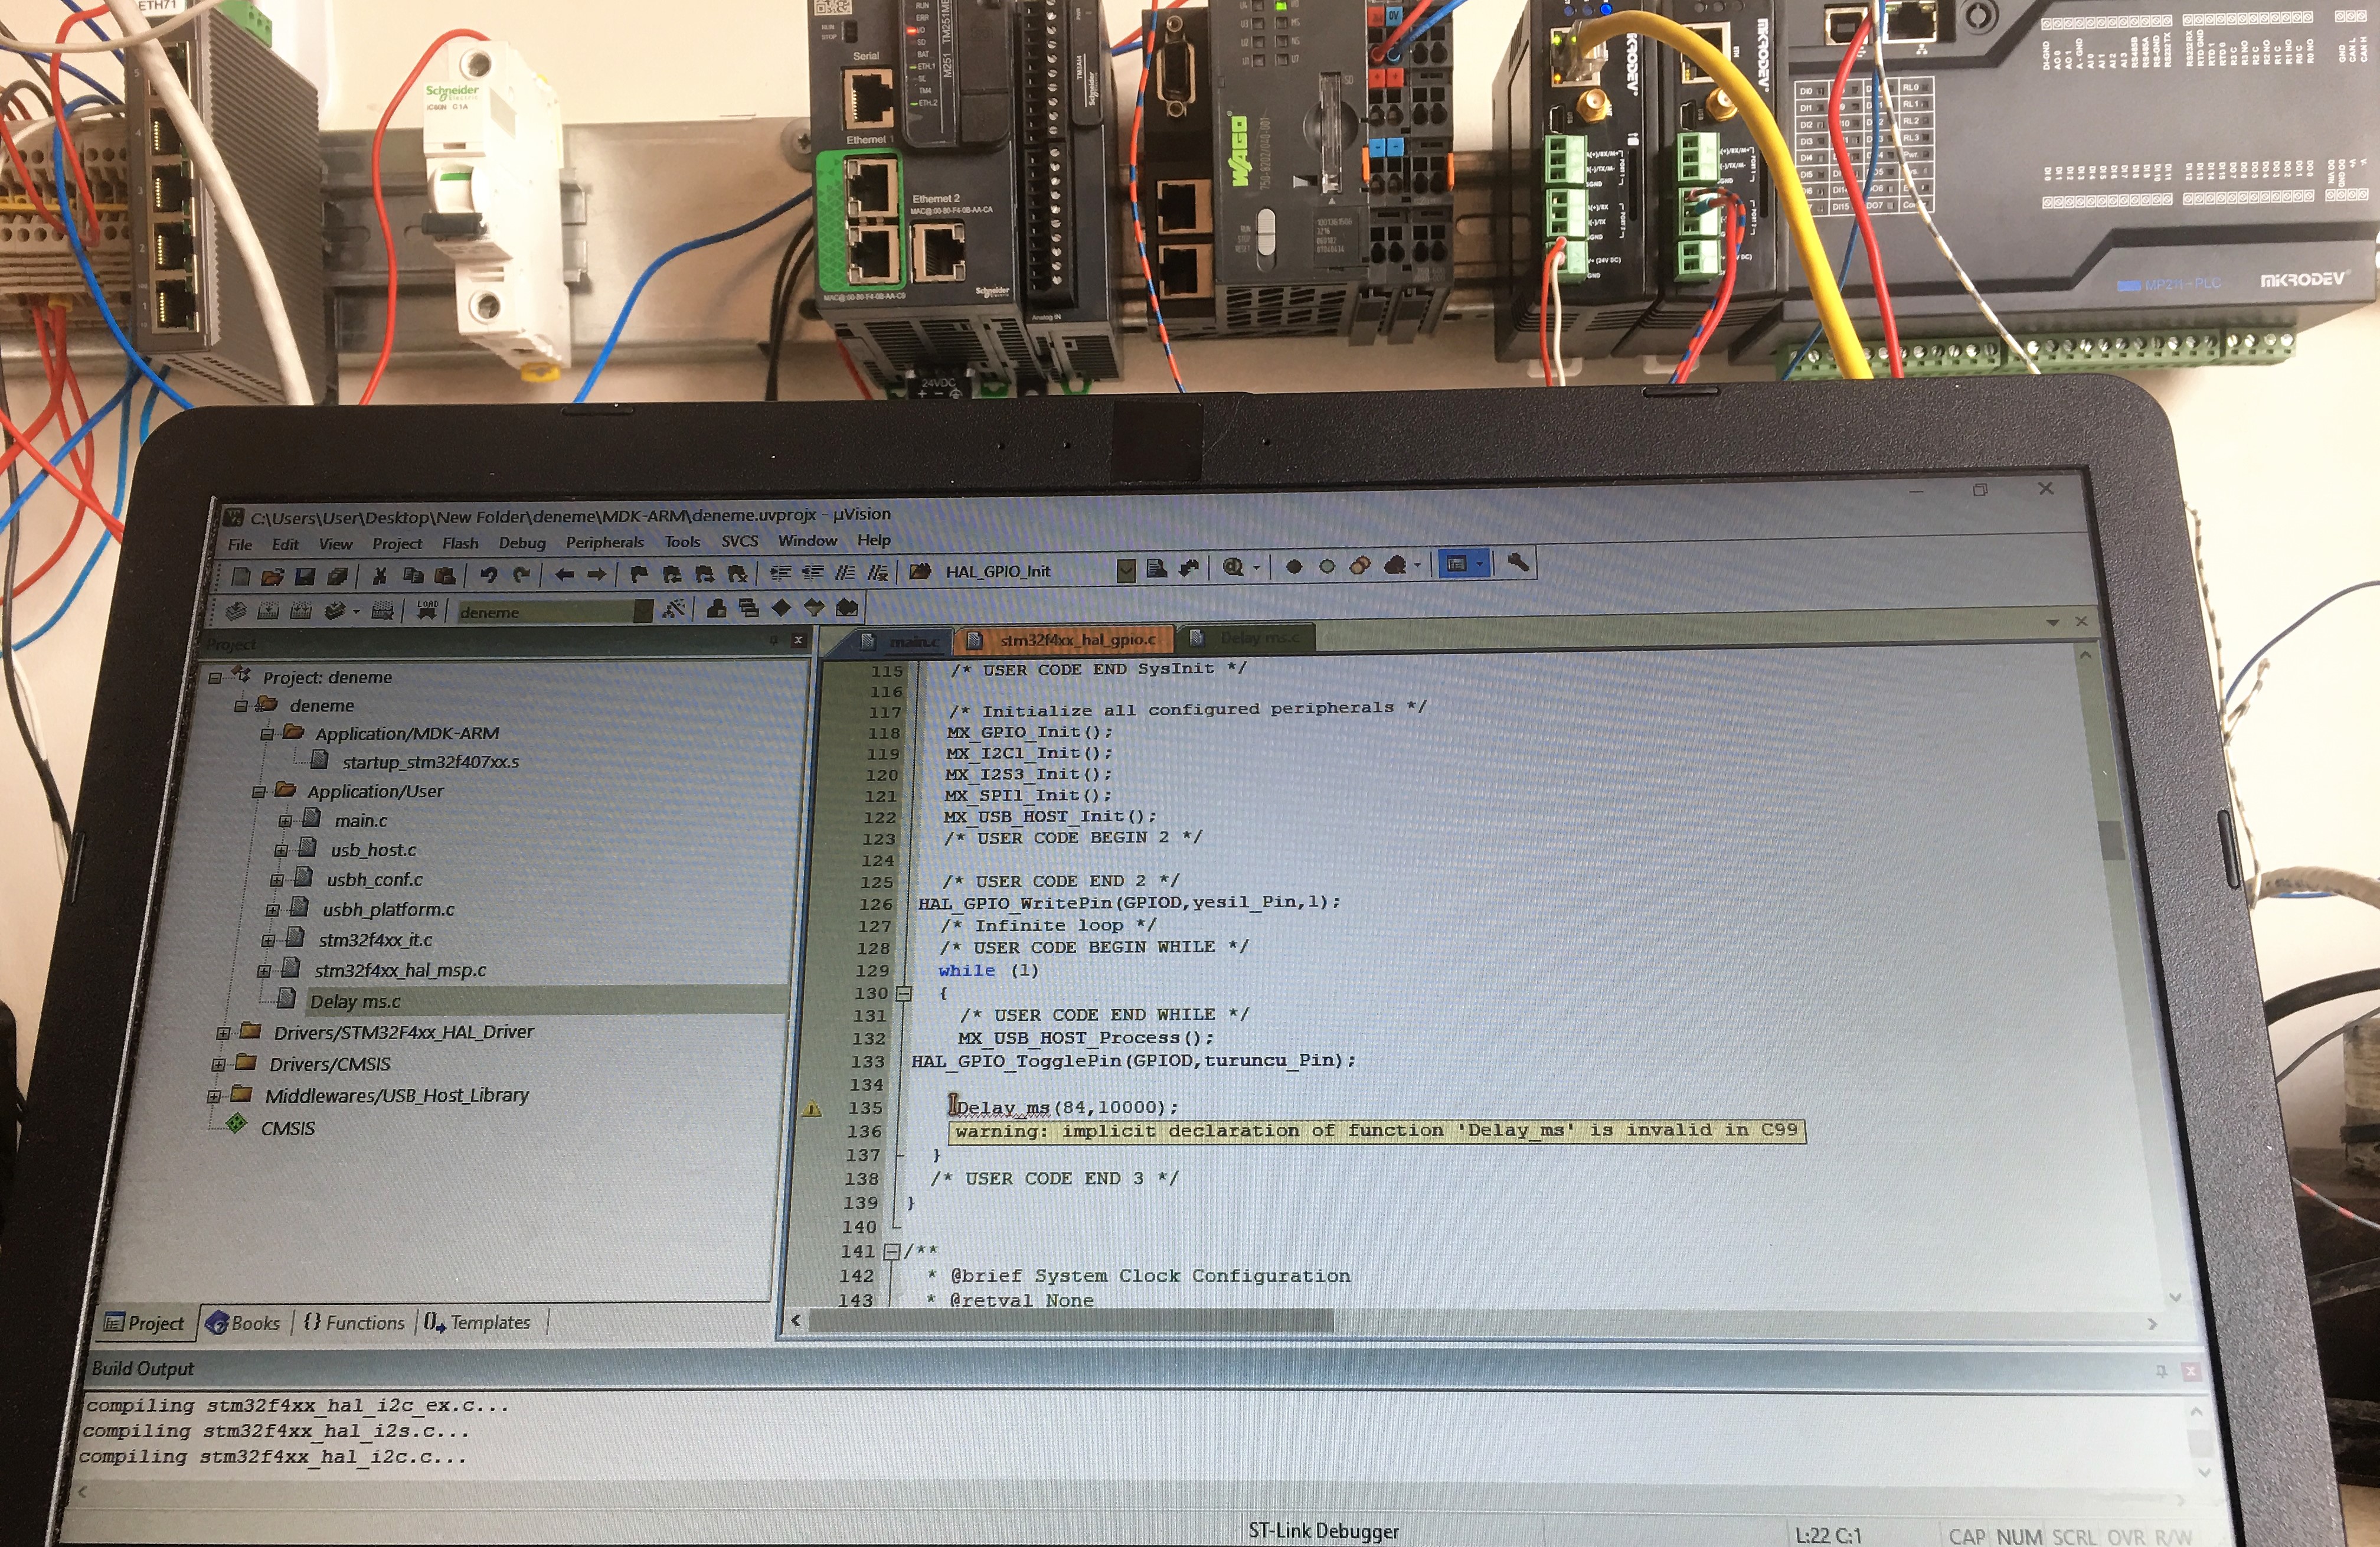Click the Configuration wrench icon
The image size is (2380, 1547).
tap(1518, 563)
